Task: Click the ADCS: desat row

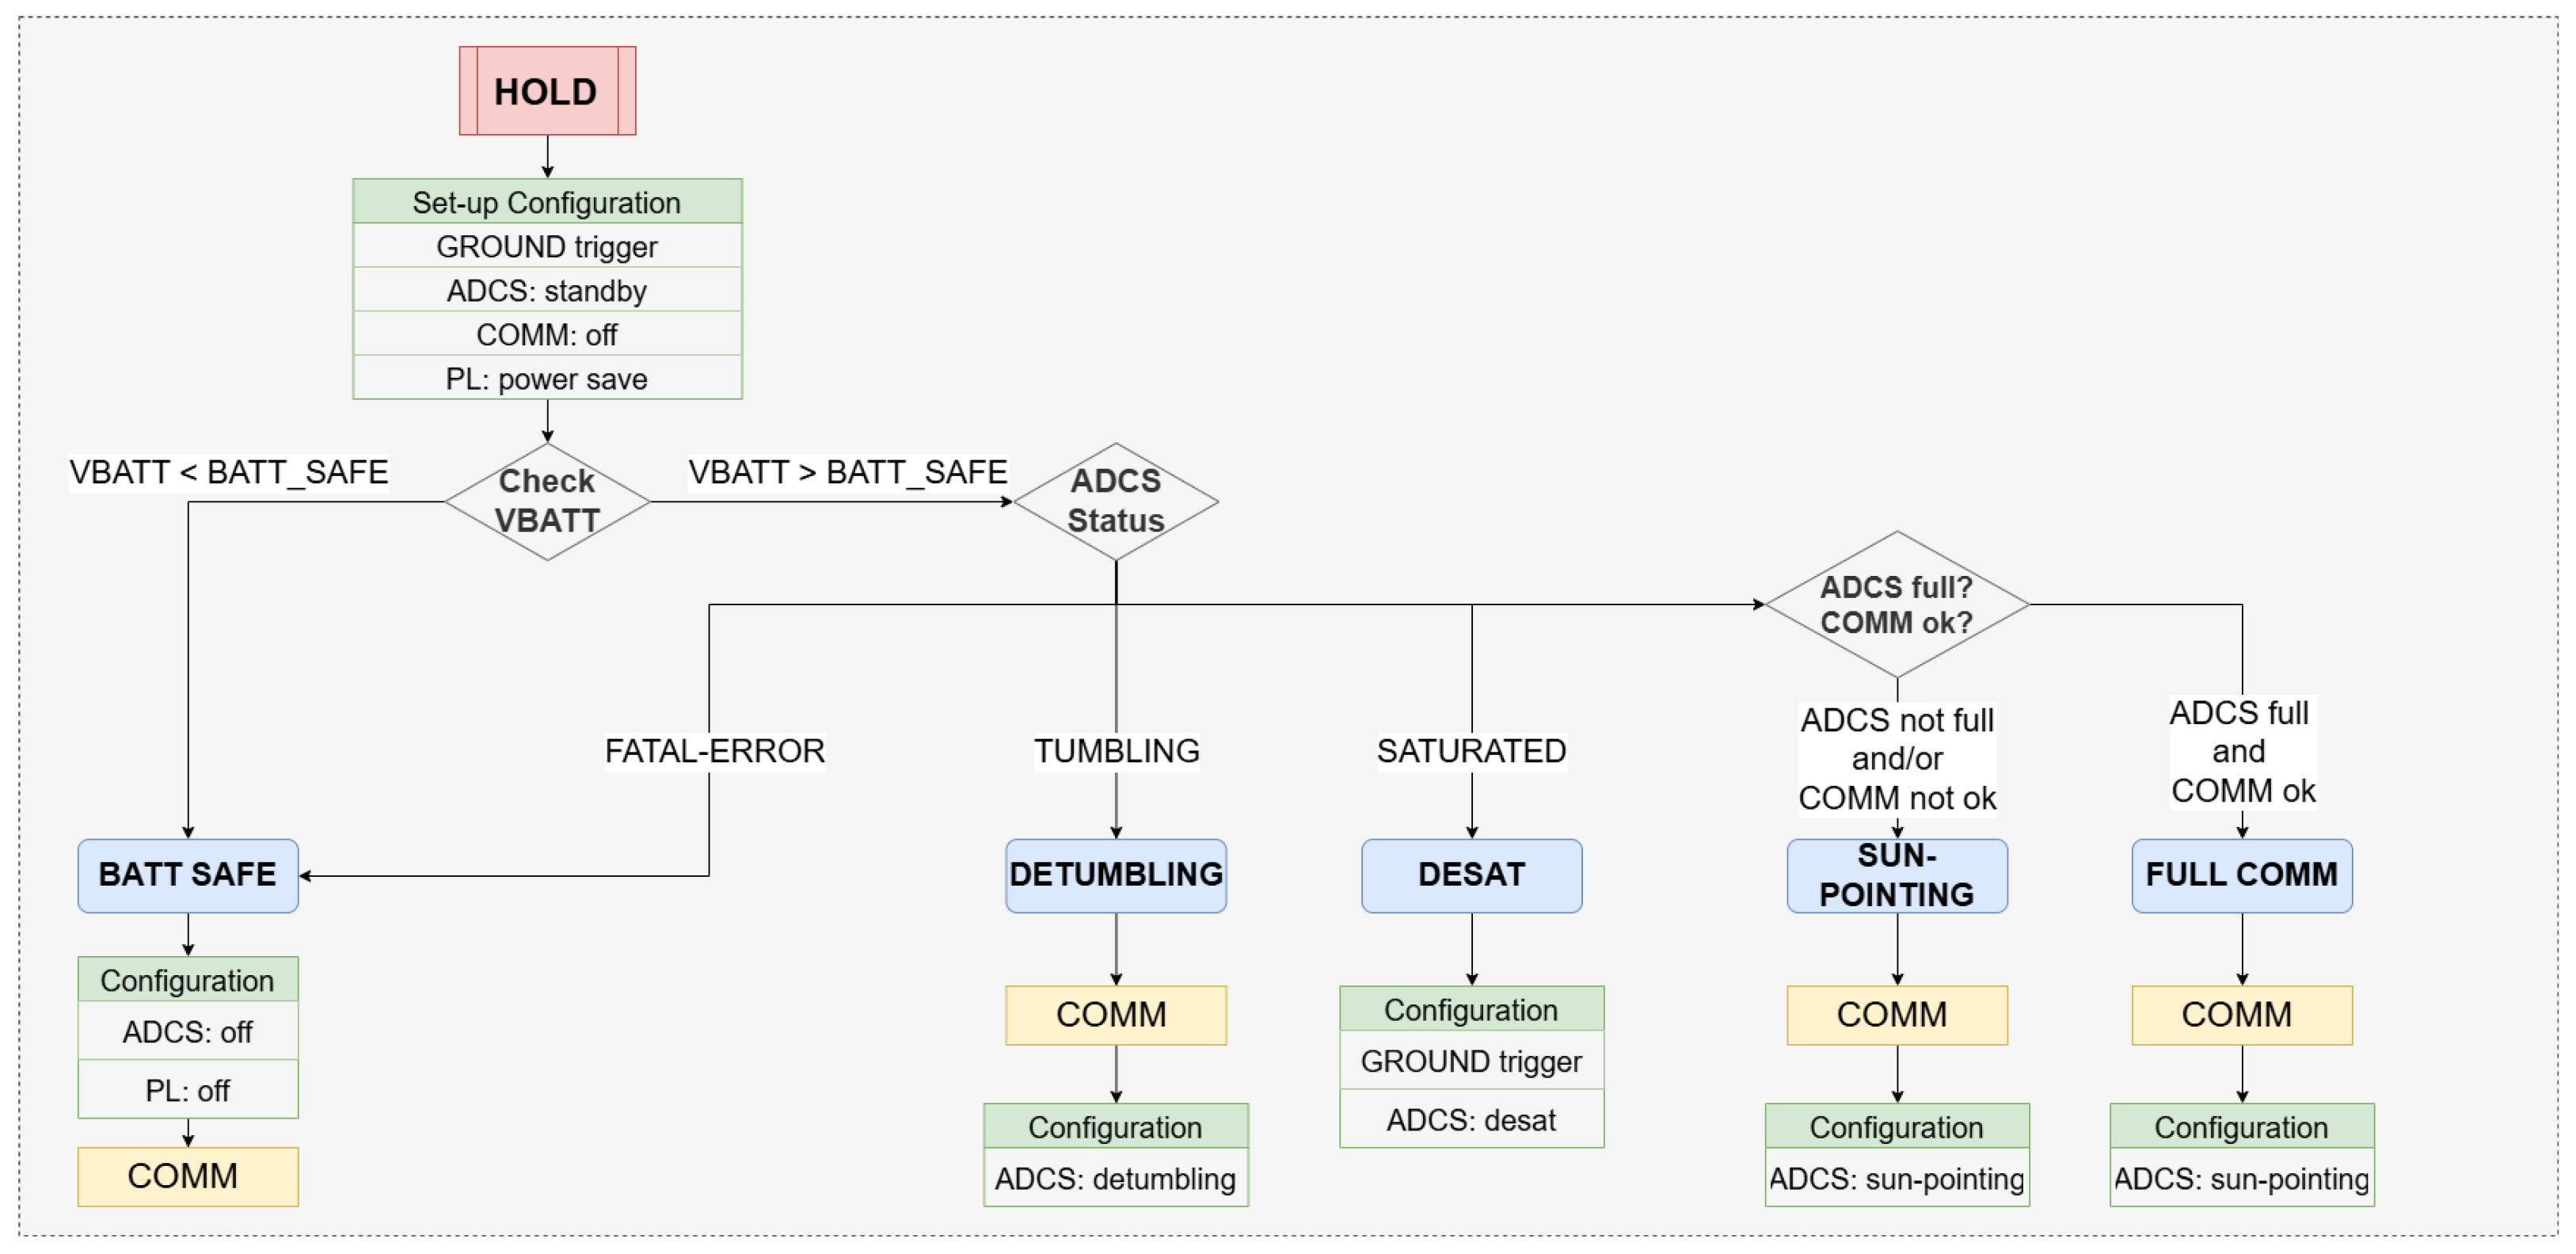Action: pyautogui.click(x=1471, y=1120)
